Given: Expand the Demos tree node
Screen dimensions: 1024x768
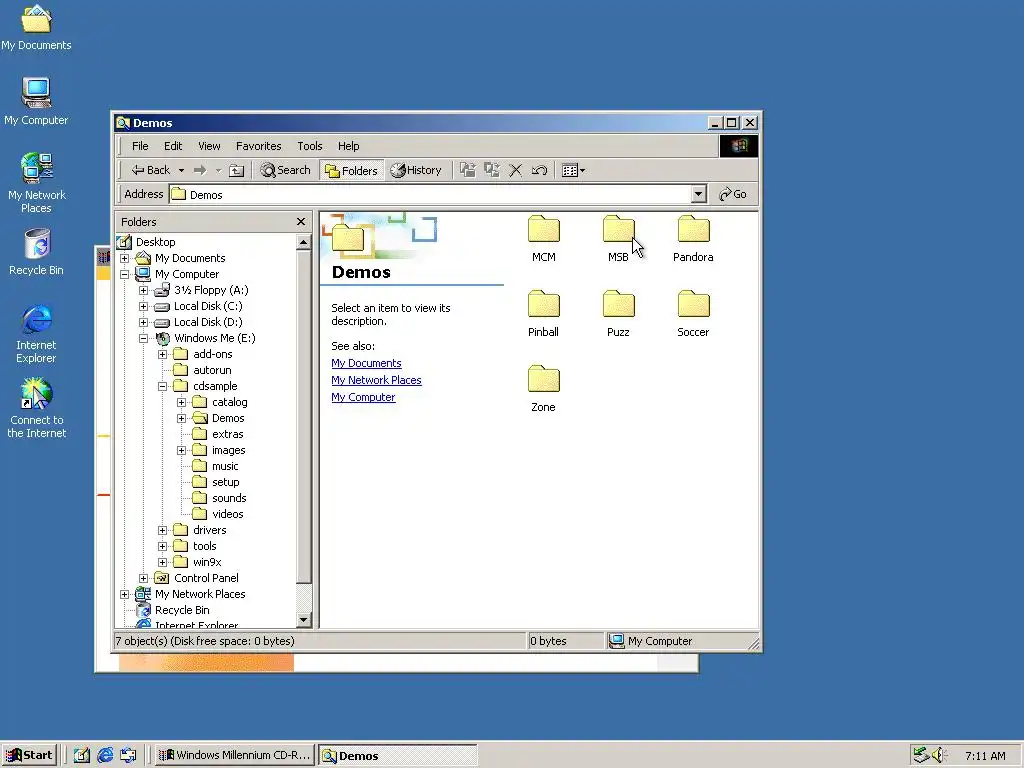Looking at the screenshot, I should click(x=182, y=419).
